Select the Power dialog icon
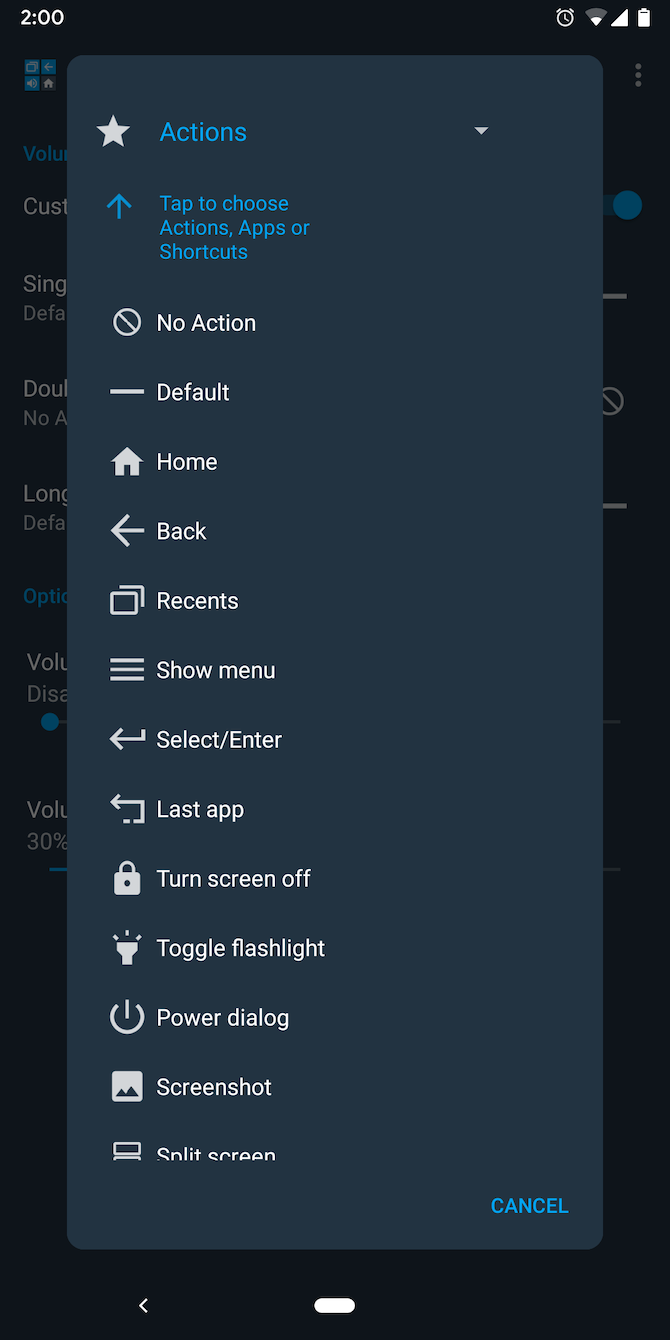The width and height of the screenshot is (670, 1340). pos(126,1017)
